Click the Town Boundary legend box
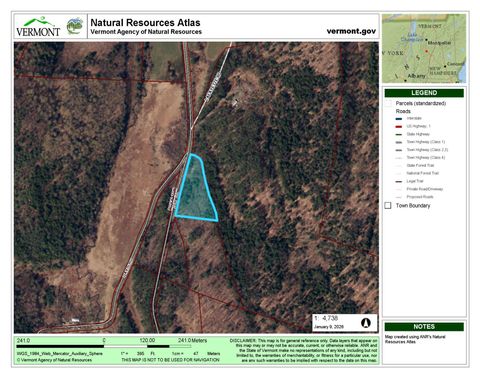Image resolution: width=480 pixels, height=378 pixels. [388, 205]
